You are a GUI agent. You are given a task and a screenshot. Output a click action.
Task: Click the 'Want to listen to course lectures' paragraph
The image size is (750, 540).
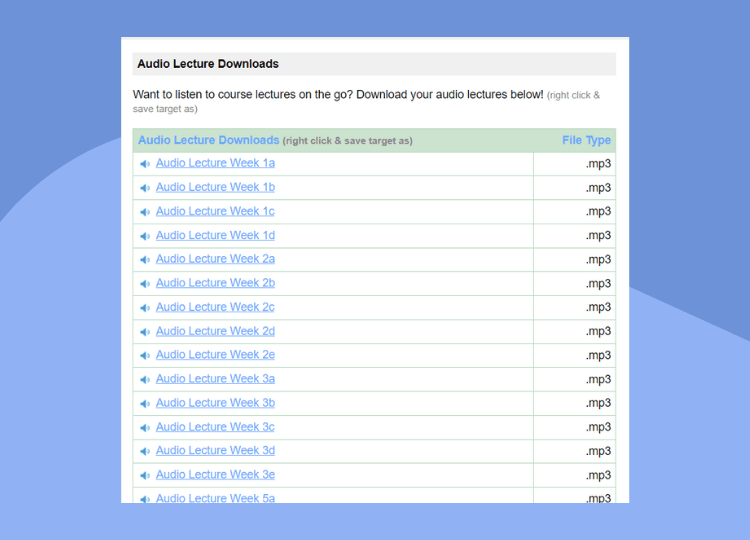(x=366, y=101)
